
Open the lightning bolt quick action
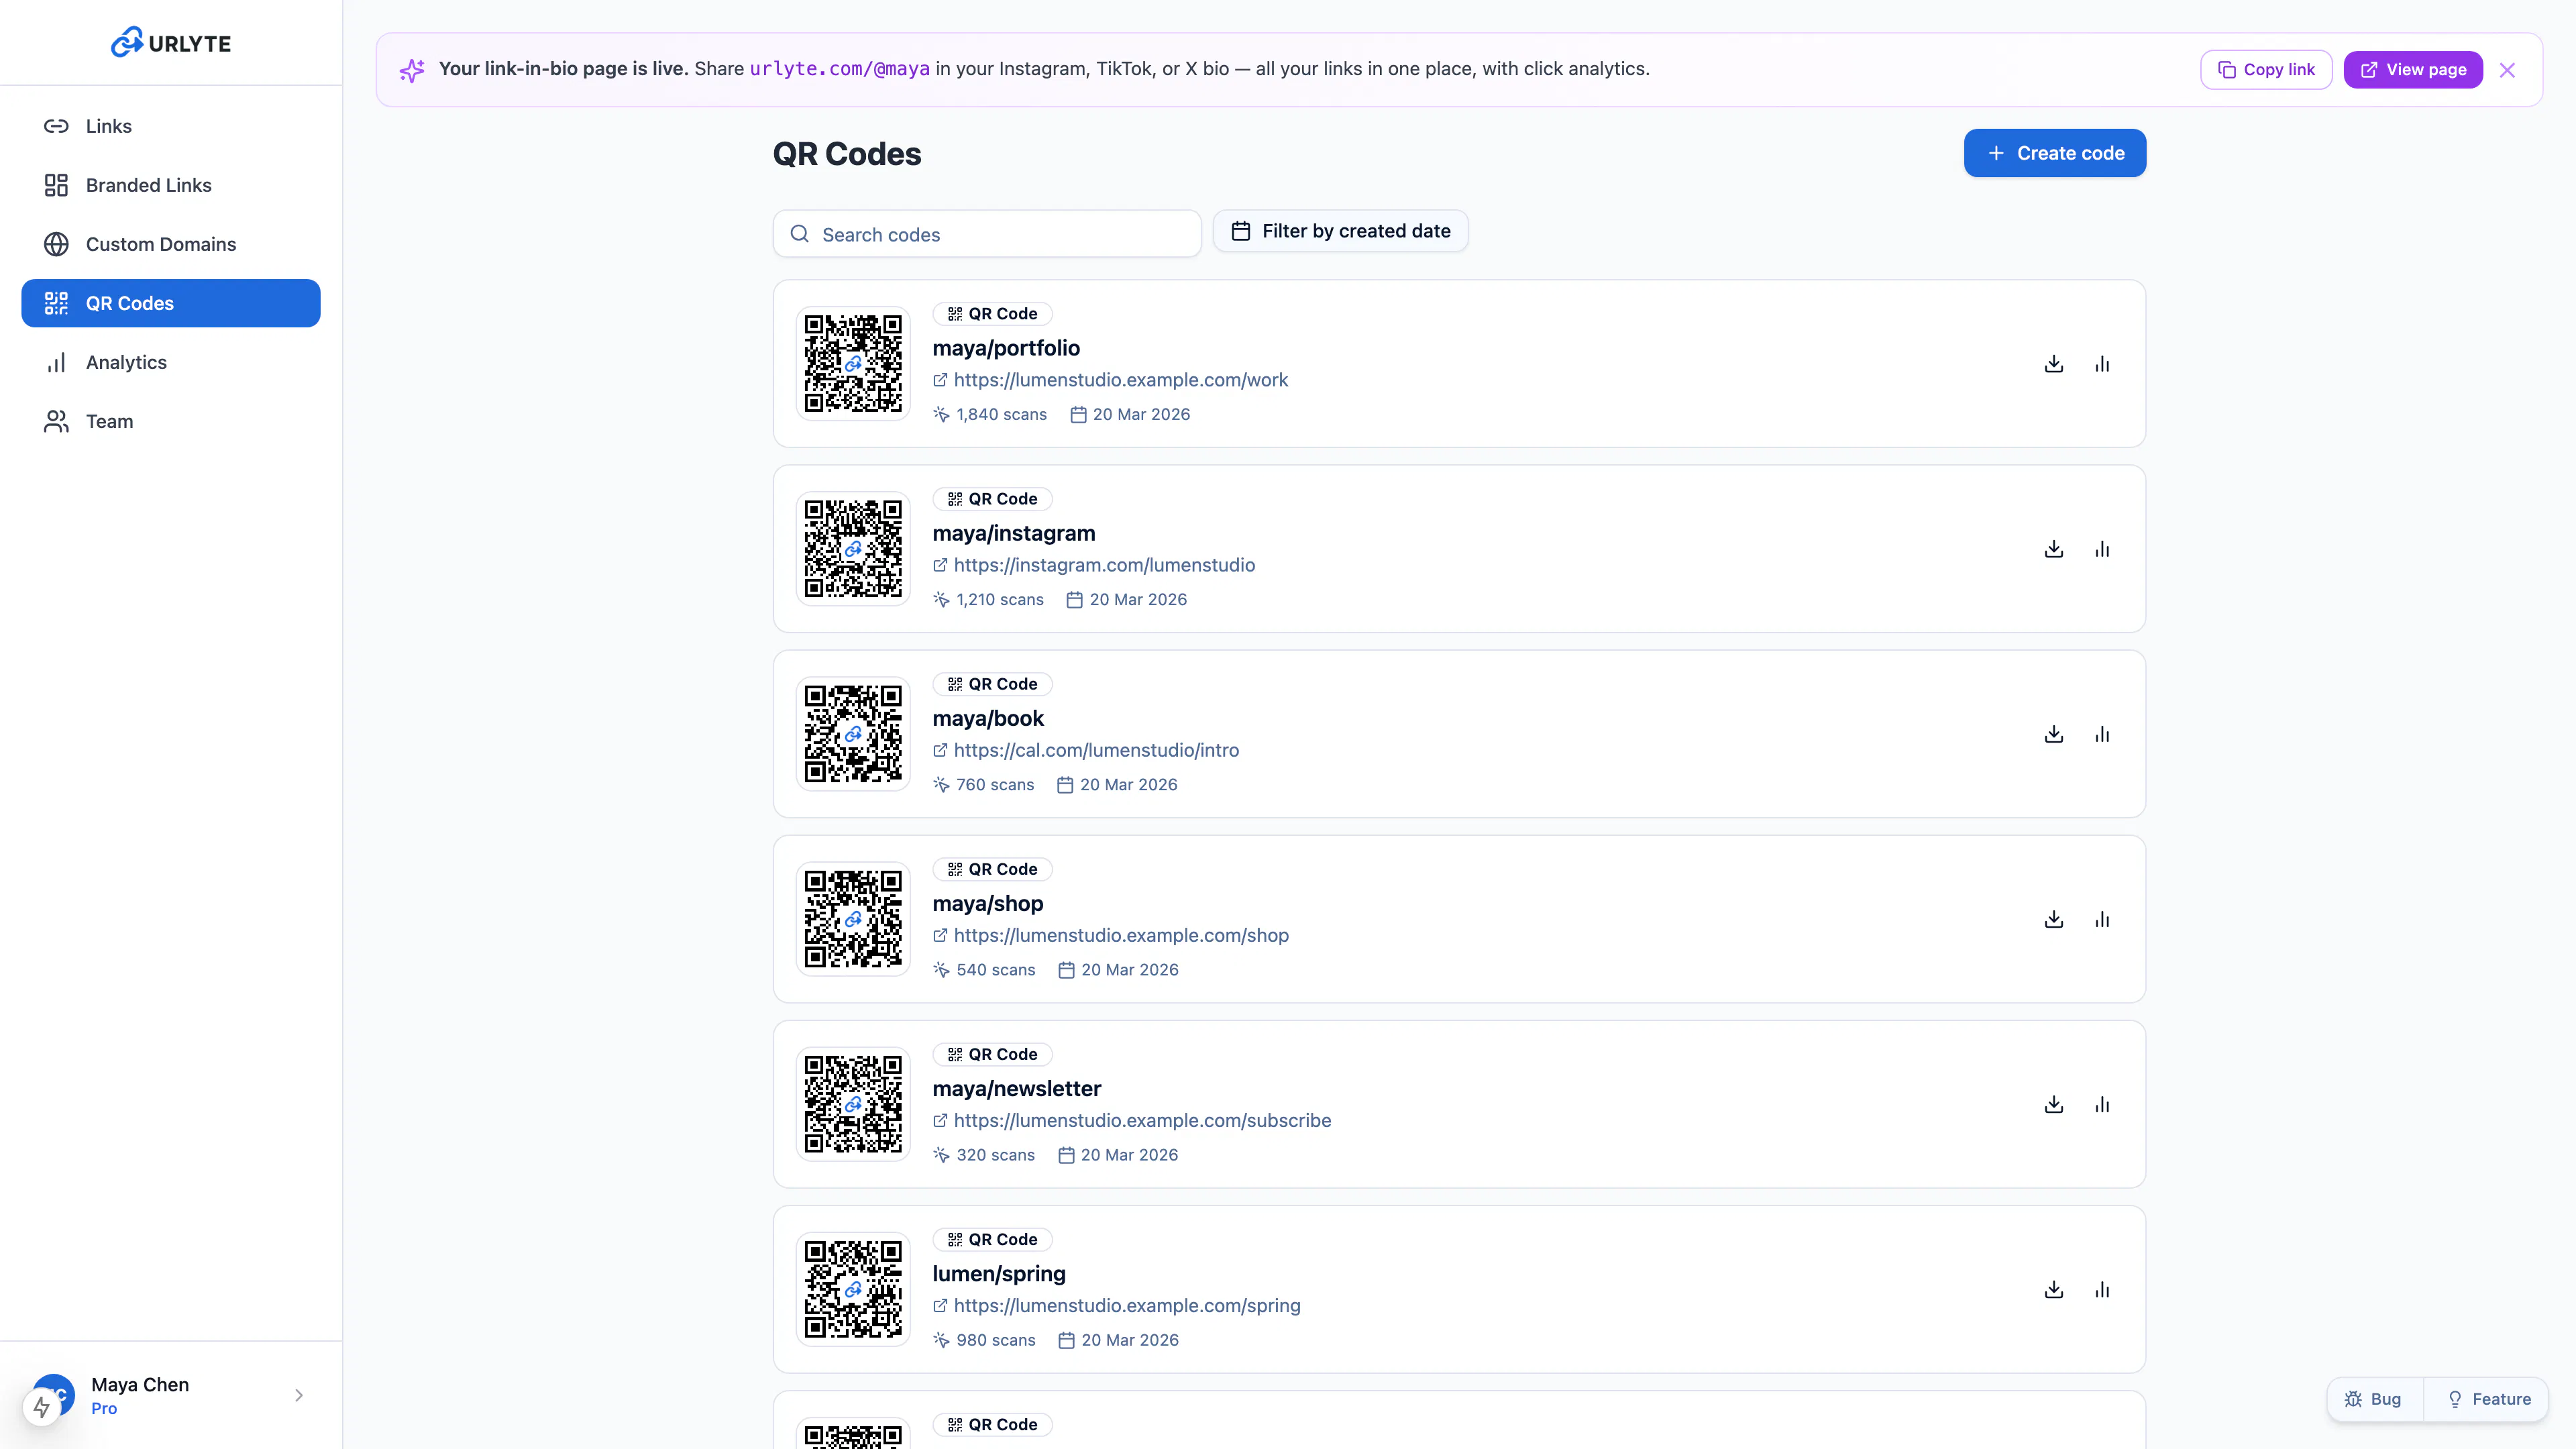click(x=41, y=1407)
